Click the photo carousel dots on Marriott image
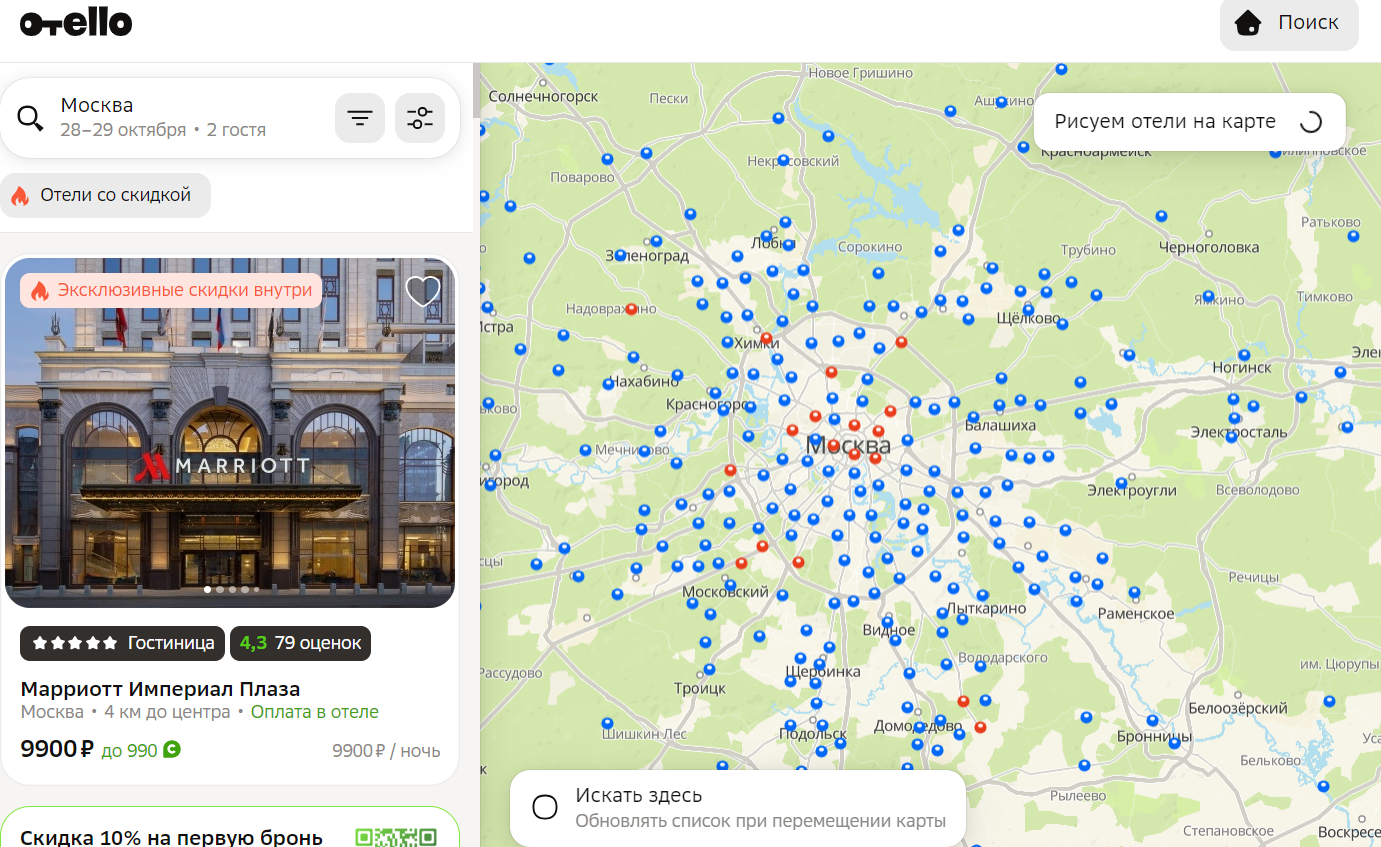 (231, 590)
